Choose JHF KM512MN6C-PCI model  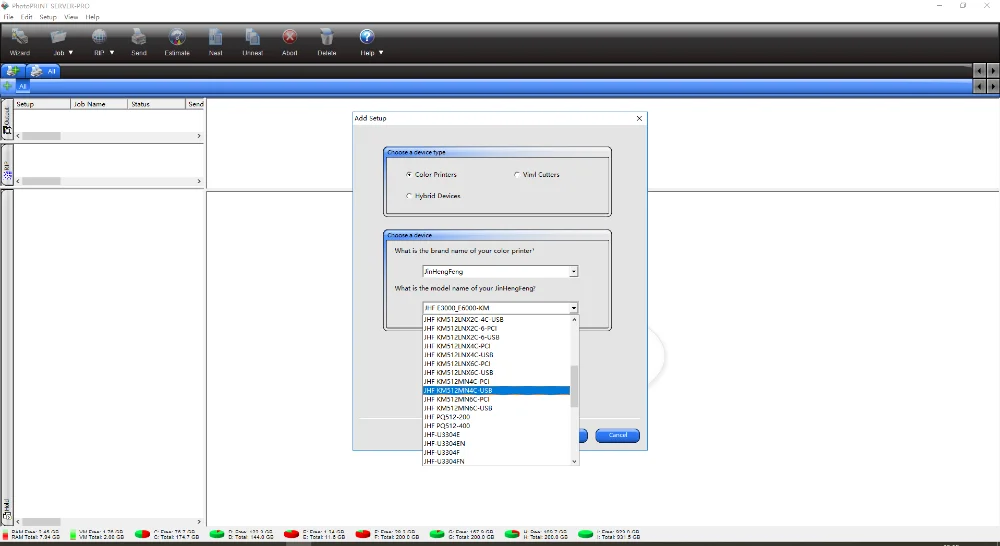pyautogui.click(x=496, y=399)
